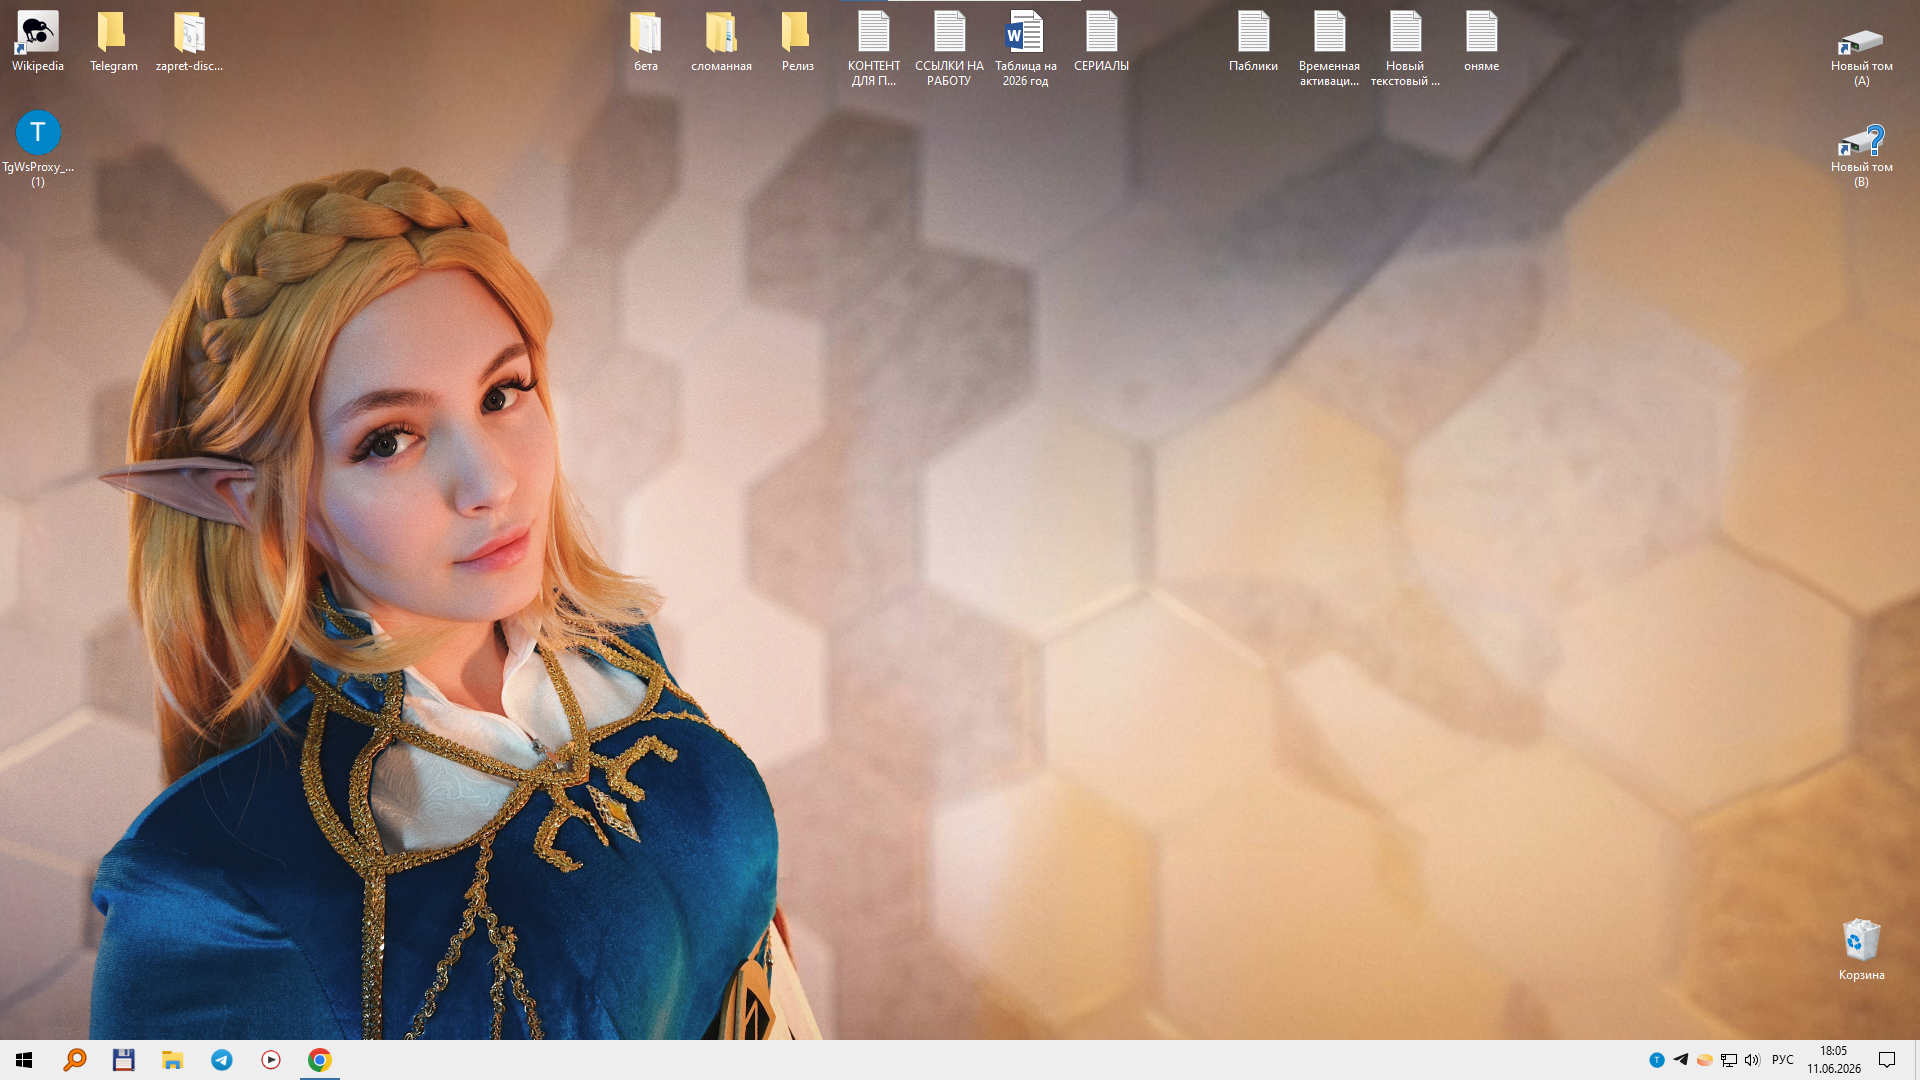Select the сломанная folder
The image size is (1920, 1080).
[x=721, y=42]
